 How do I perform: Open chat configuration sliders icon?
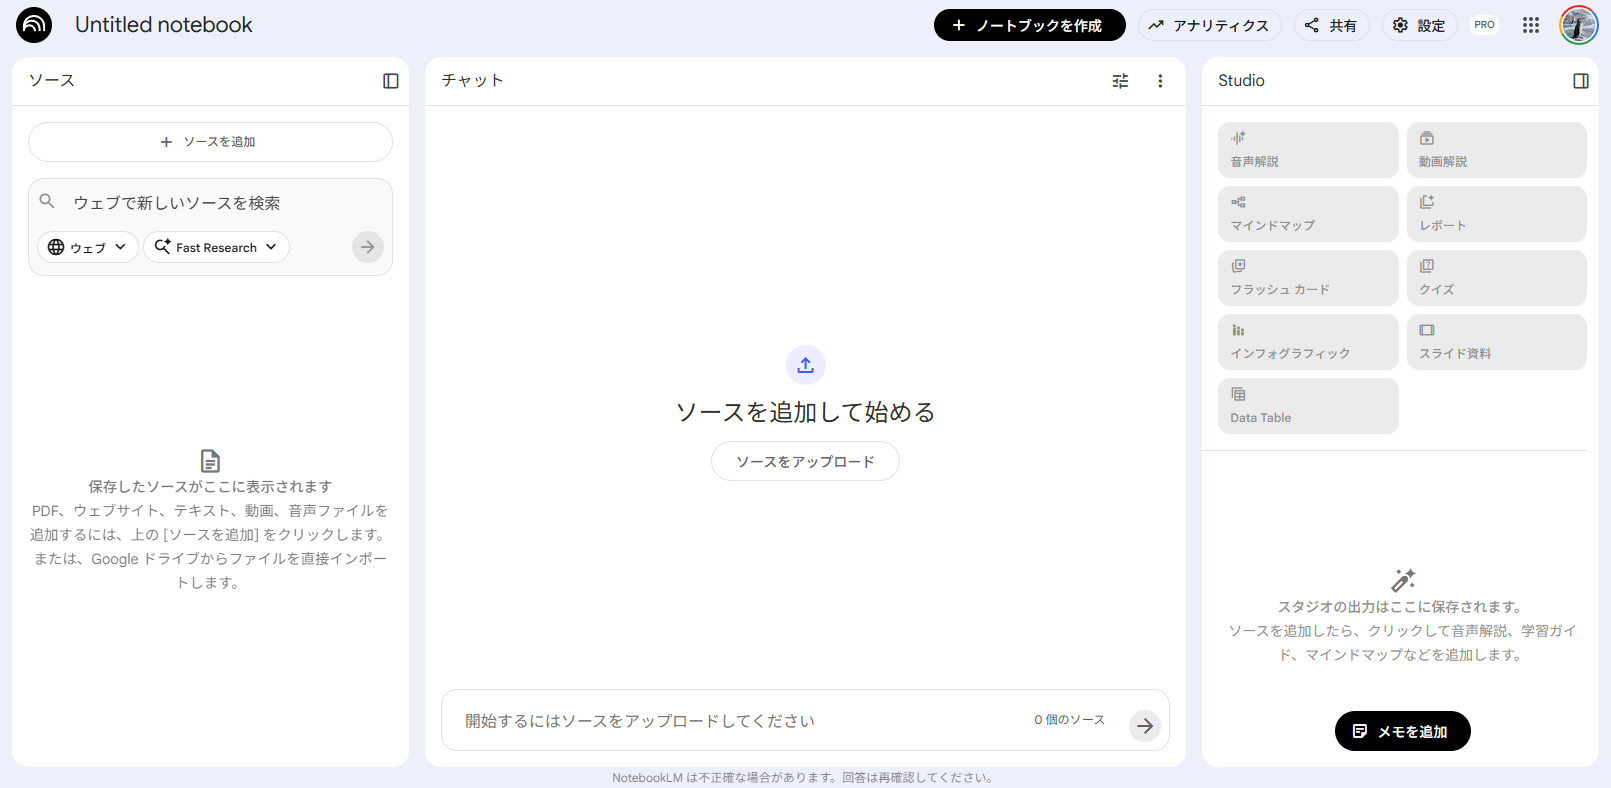tap(1120, 81)
